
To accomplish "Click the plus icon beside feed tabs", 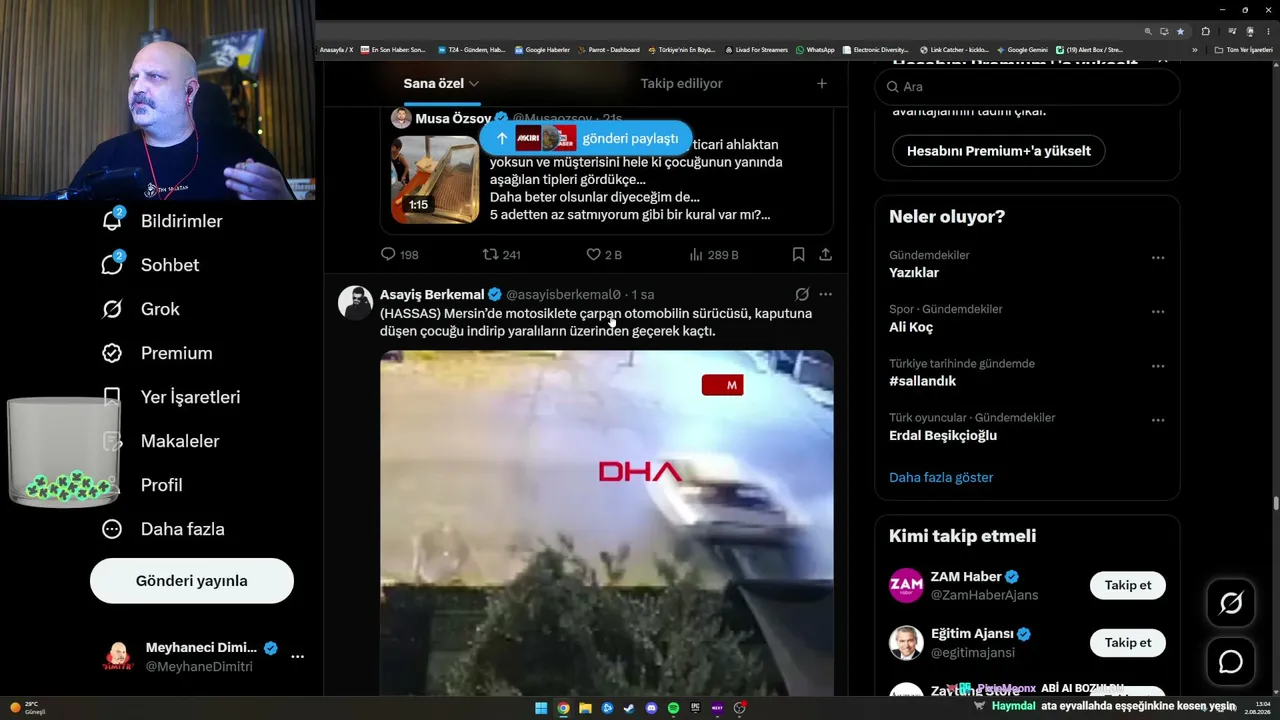I will coord(822,84).
